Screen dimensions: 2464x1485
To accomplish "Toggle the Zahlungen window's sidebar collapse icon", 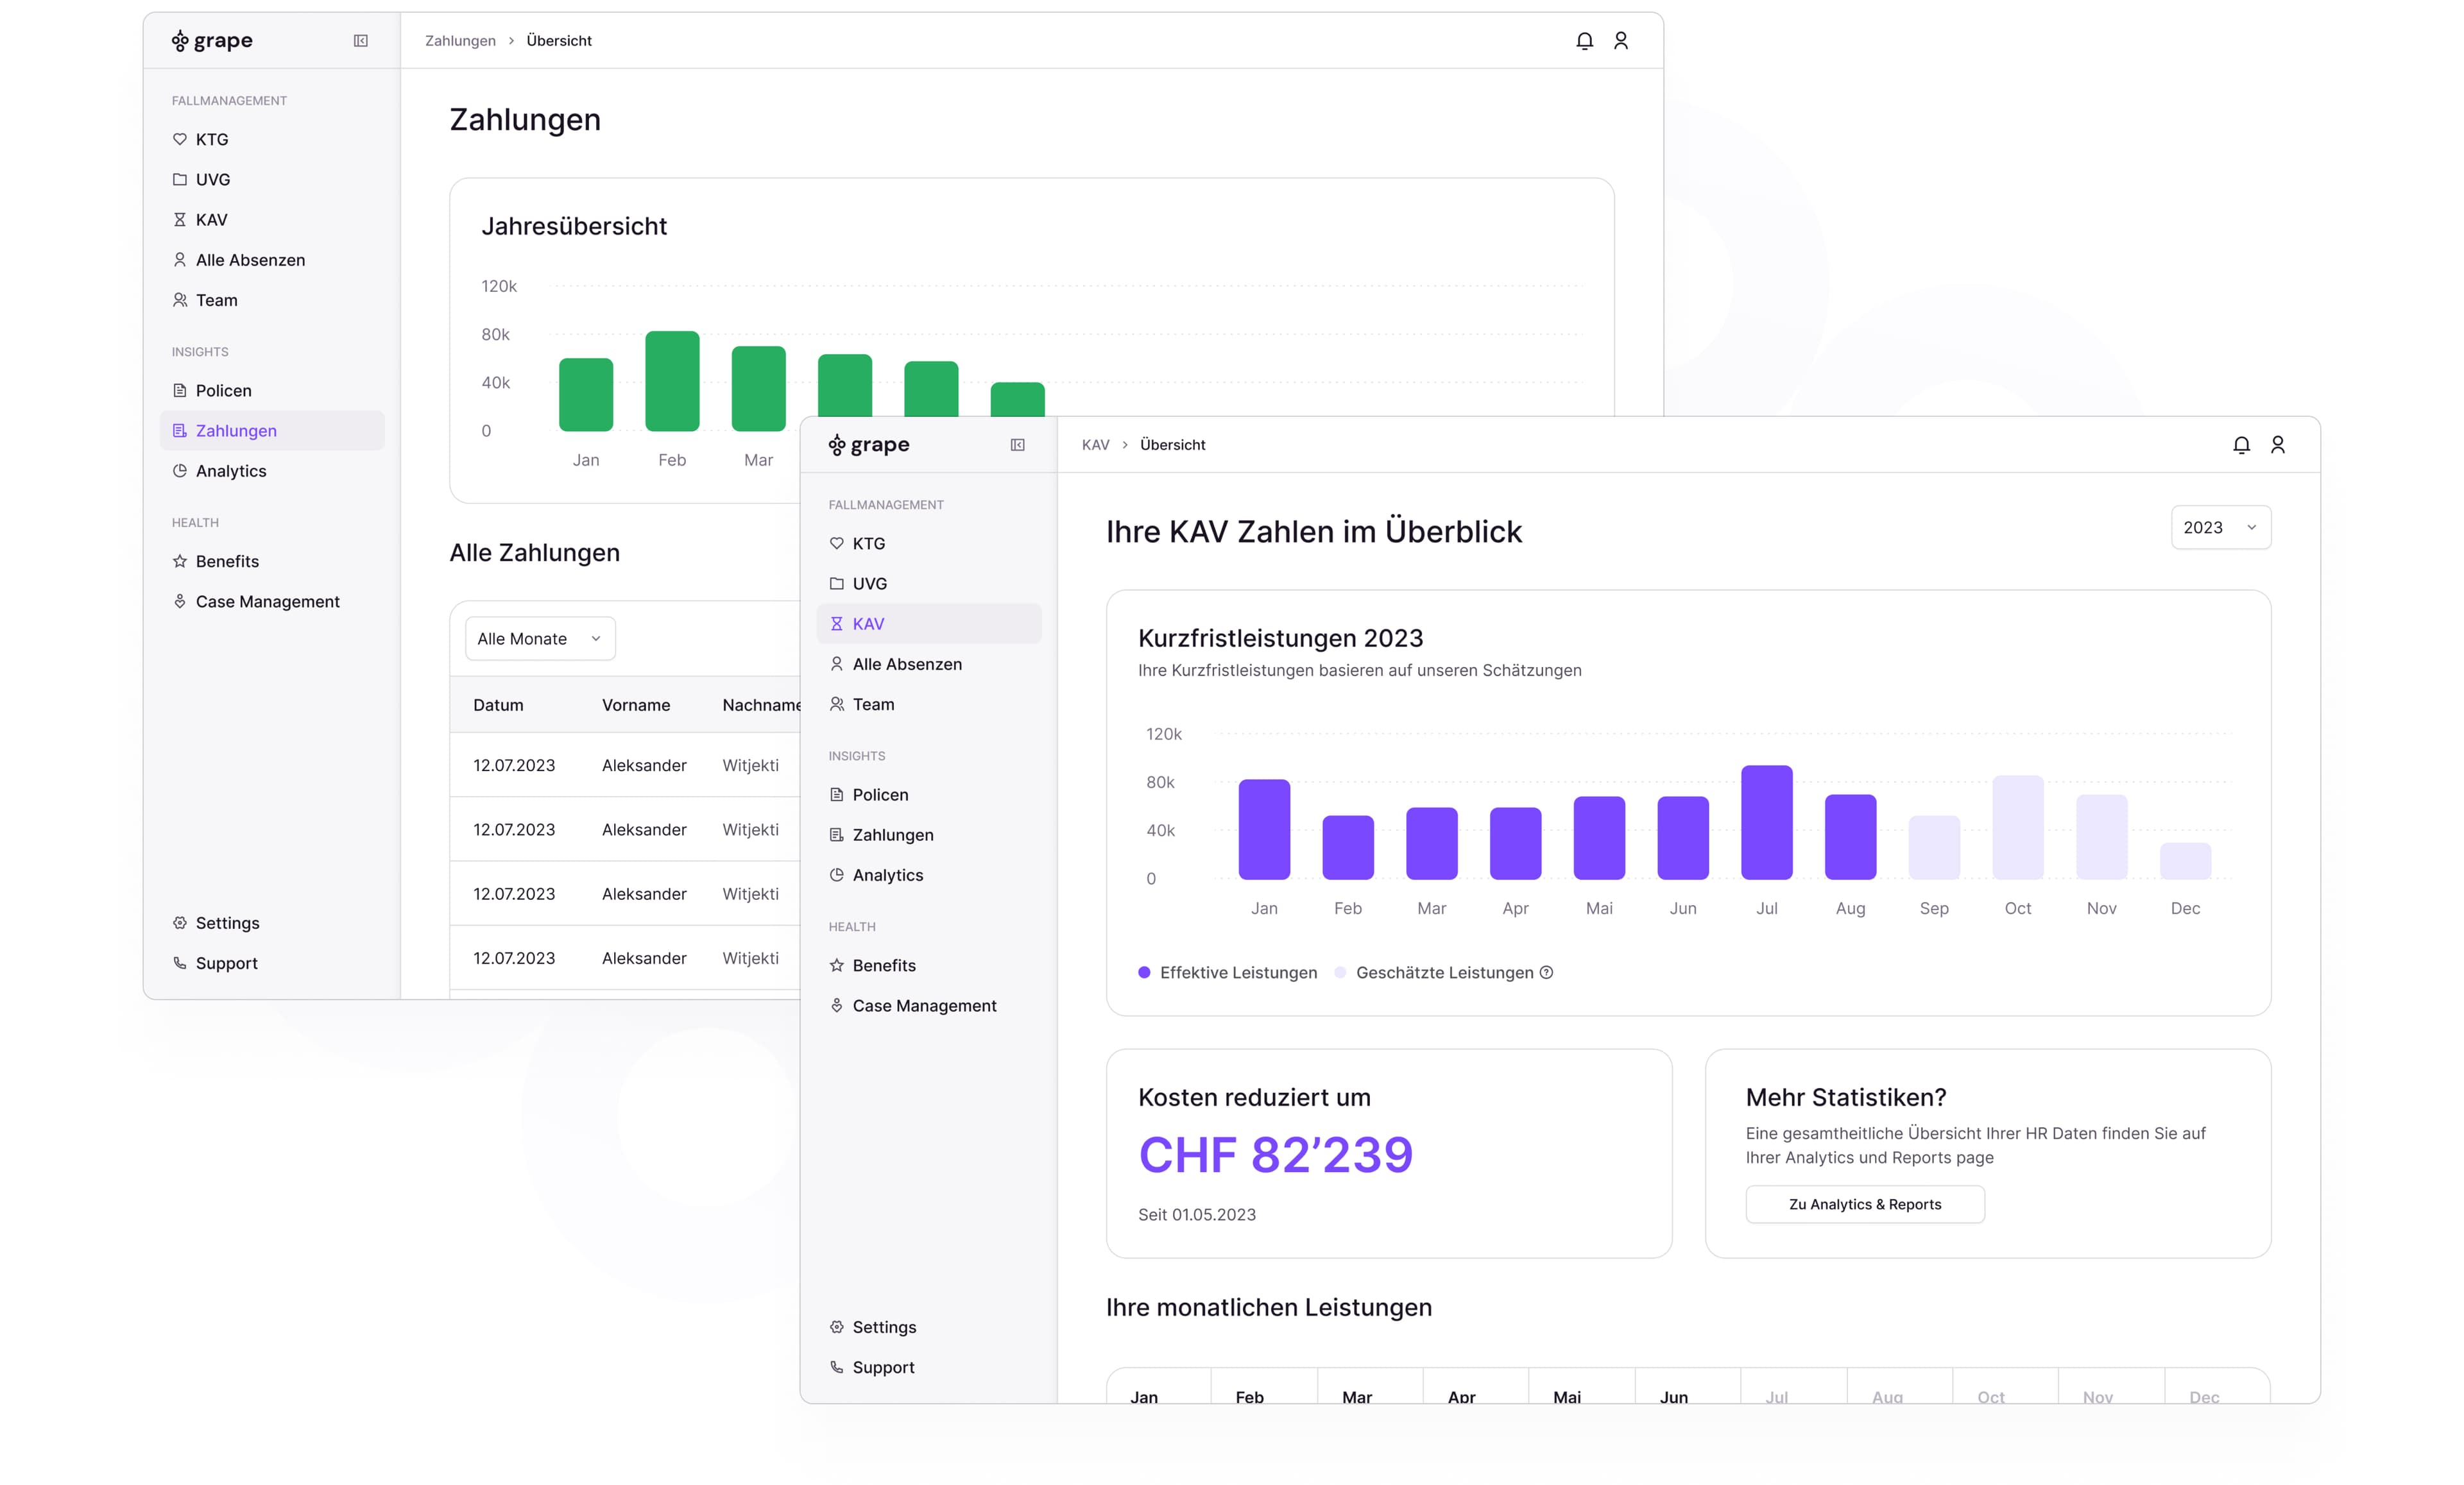I will tap(361, 41).
